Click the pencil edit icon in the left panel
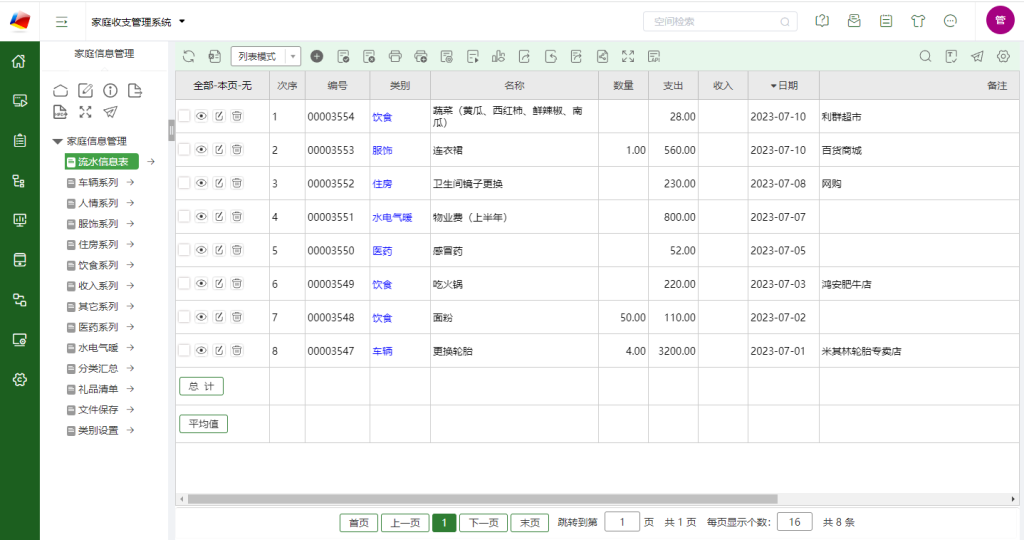Viewport: 1024px width, 540px height. pyautogui.click(x=86, y=91)
